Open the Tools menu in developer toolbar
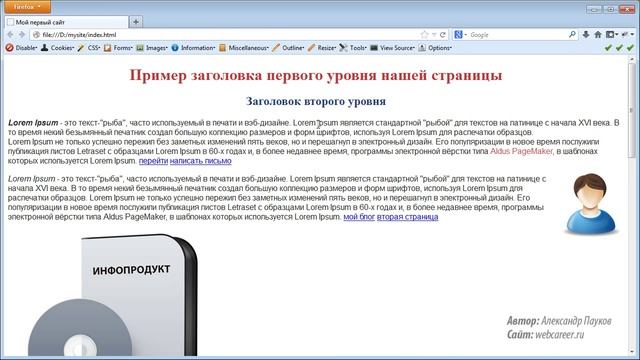The height and width of the screenshot is (360, 640). (x=358, y=48)
